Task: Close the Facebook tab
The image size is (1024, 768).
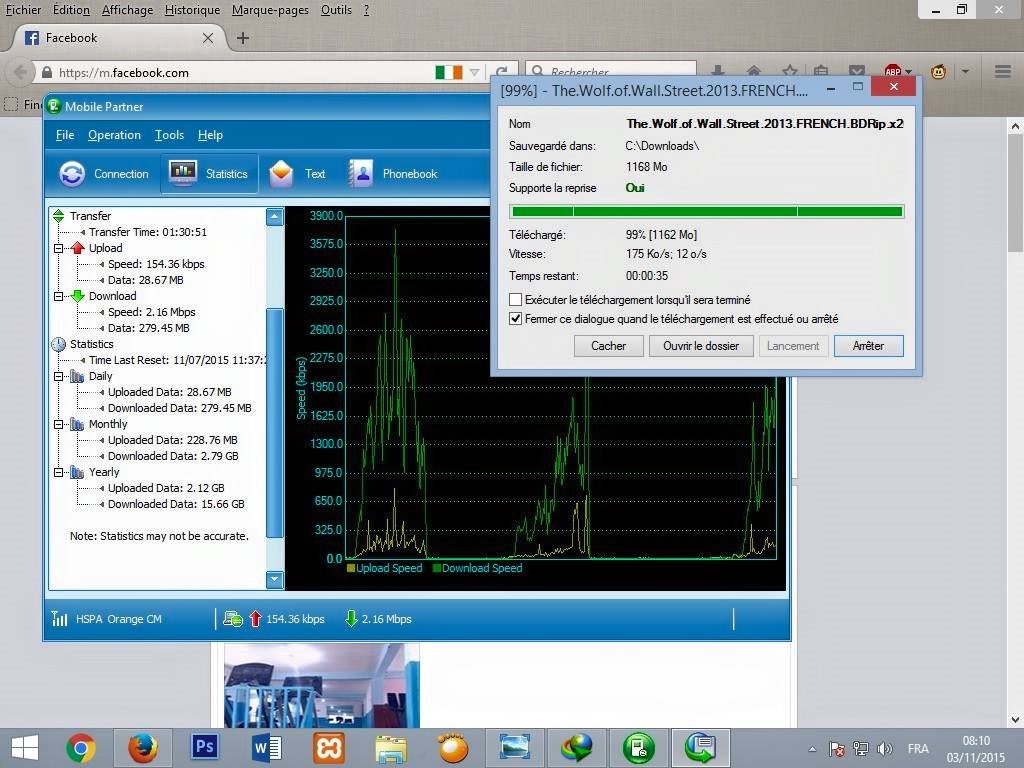Action: coord(208,38)
